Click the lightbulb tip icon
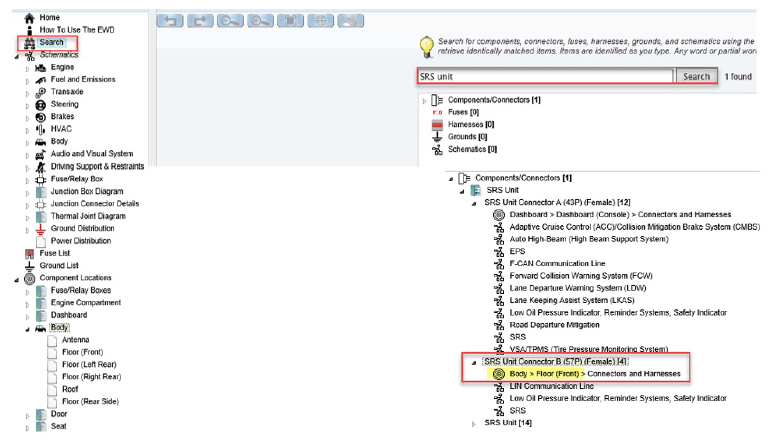The image size is (773, 442). coord(426,46)
